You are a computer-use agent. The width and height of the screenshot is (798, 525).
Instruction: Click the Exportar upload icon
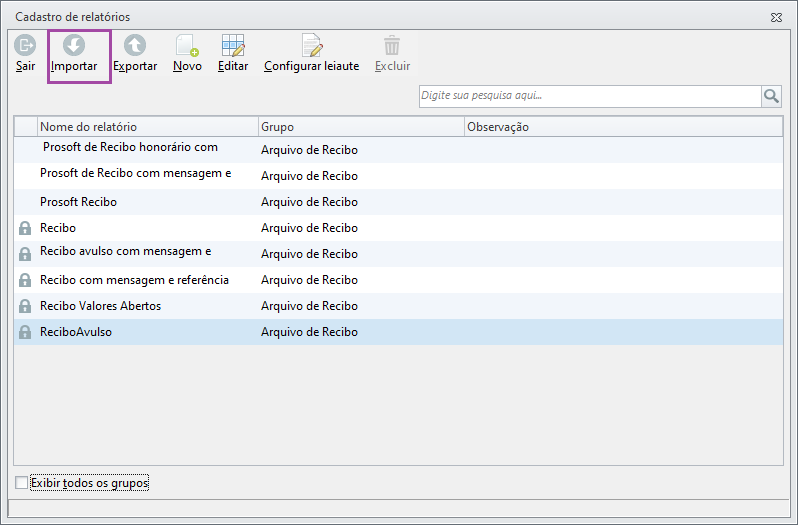(x=135, y=46)
